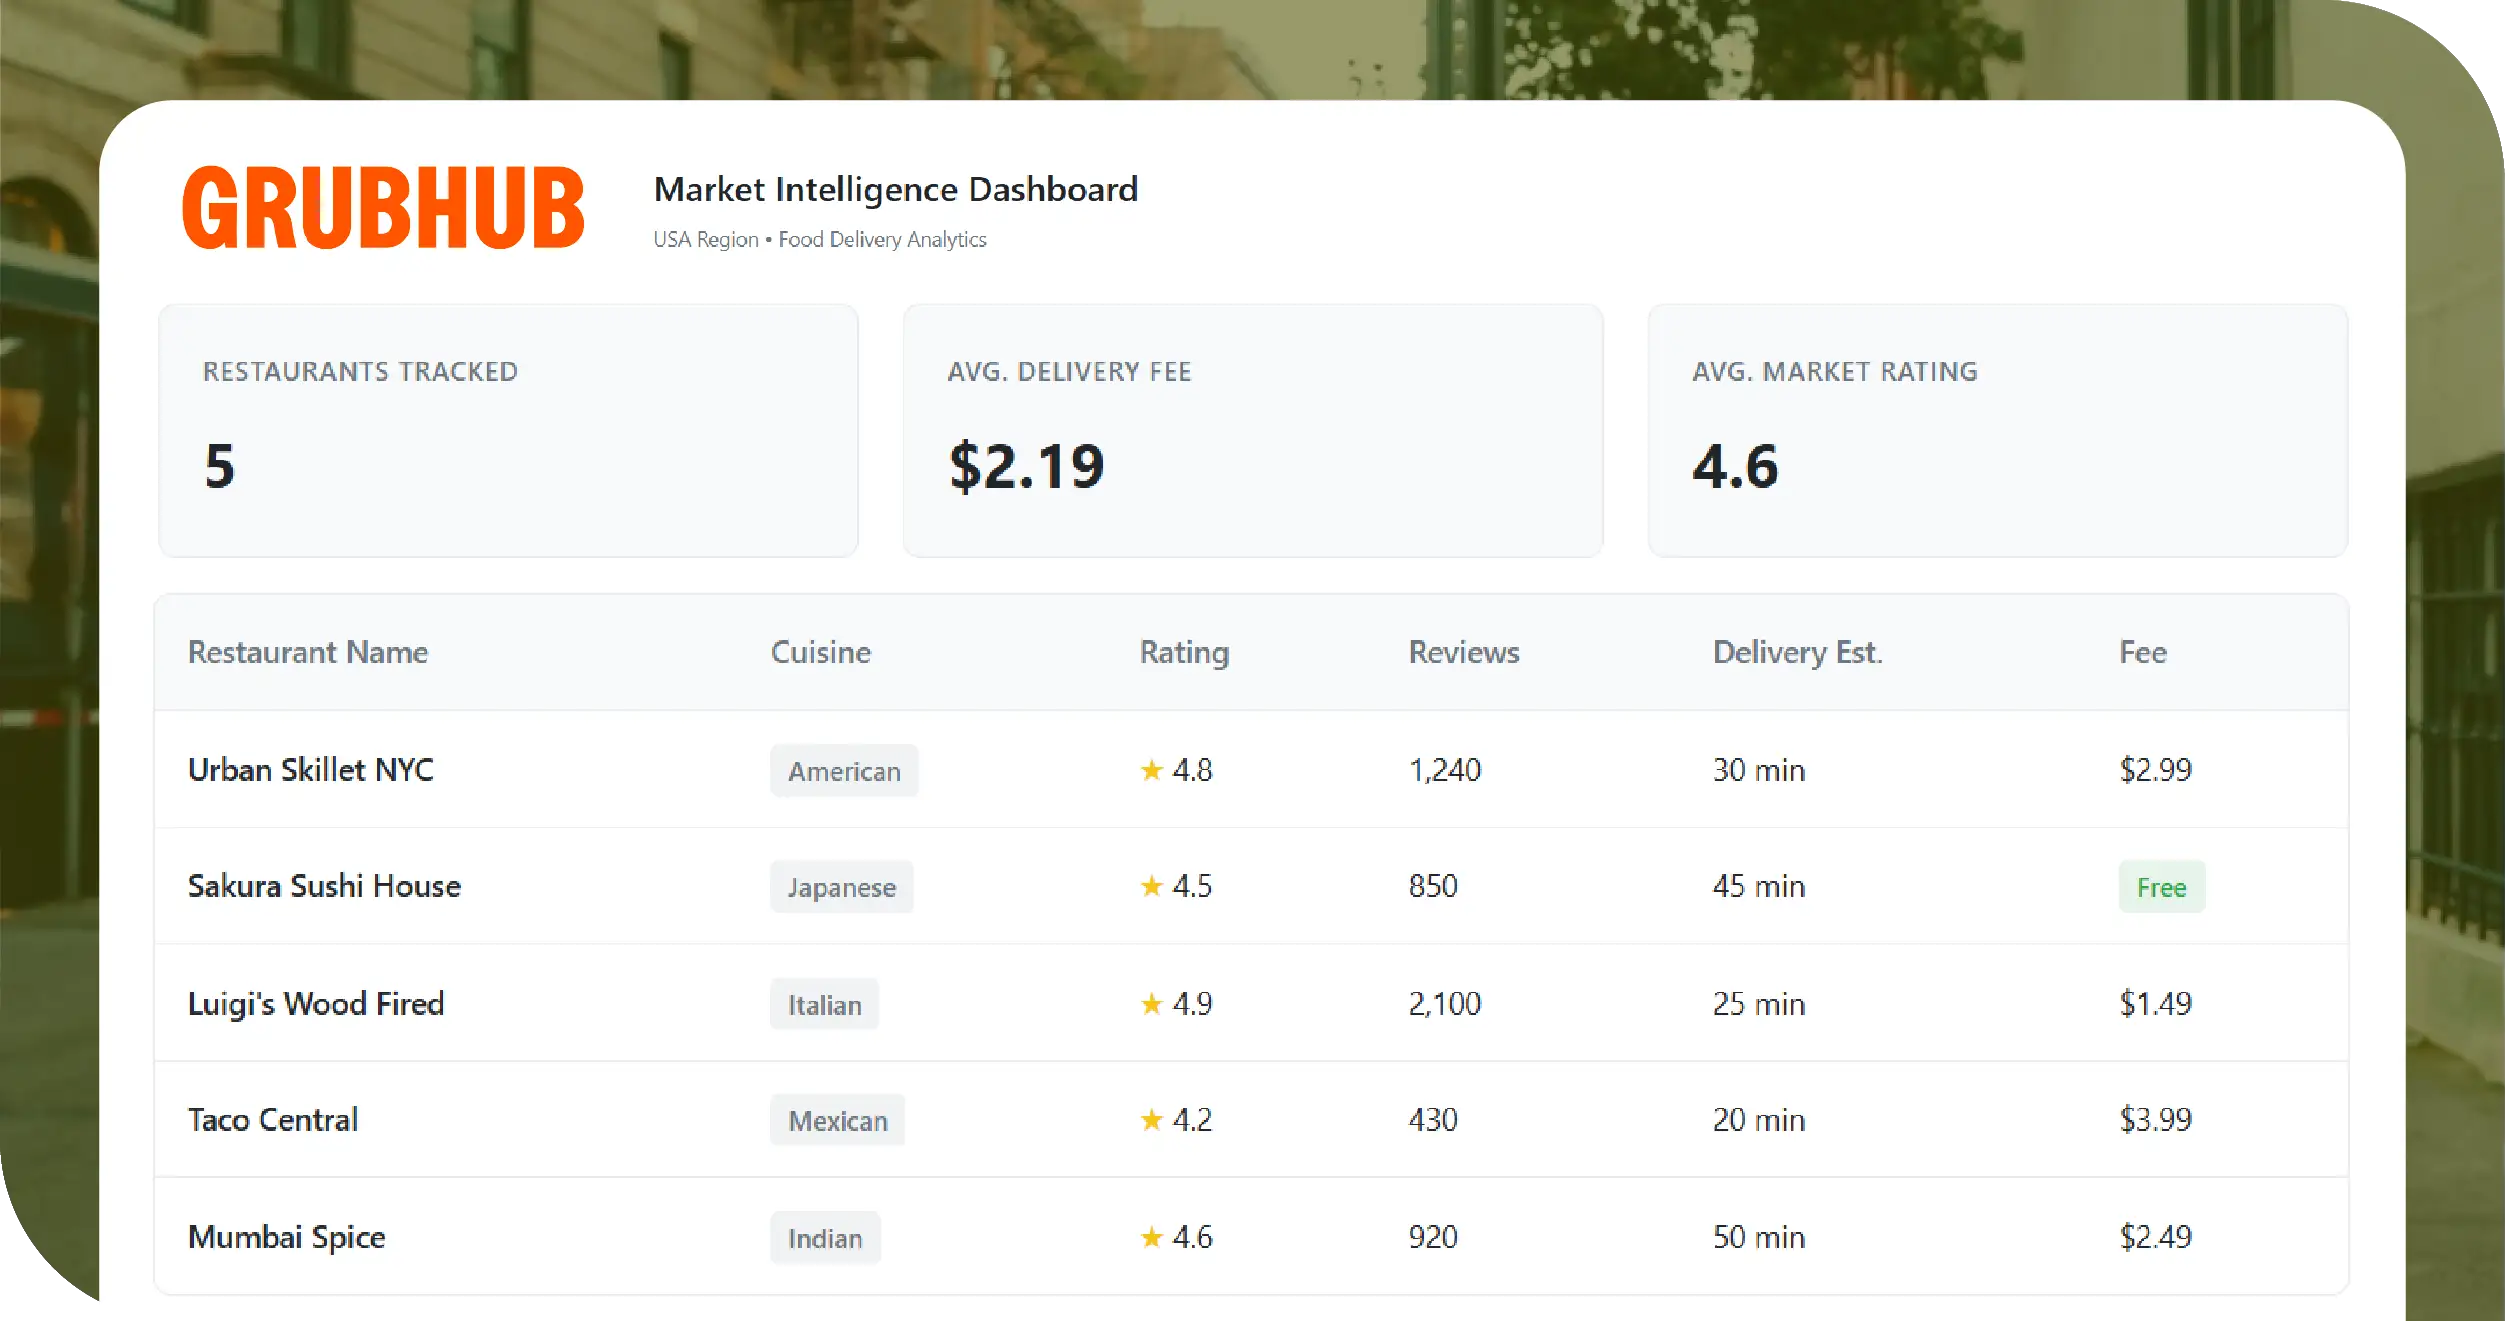Click the green Free fee badge
This screenshot has width=2506, height=1321.
(x=2161, y=887)
